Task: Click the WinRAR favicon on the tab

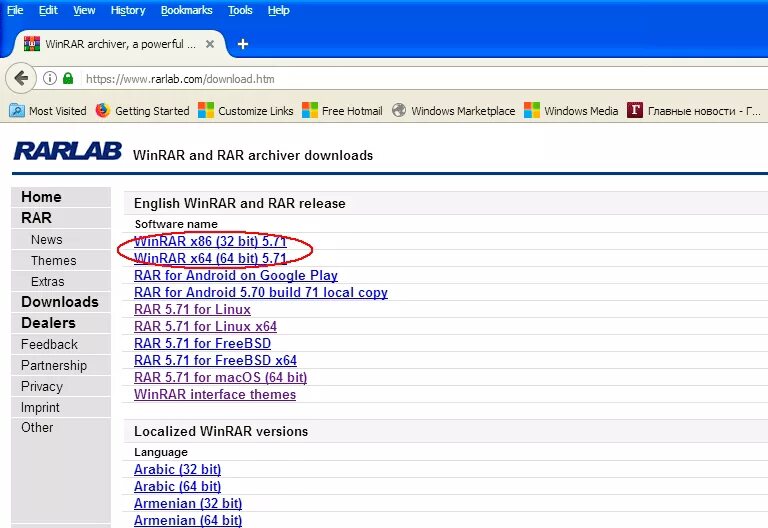Action: (32, 44)
